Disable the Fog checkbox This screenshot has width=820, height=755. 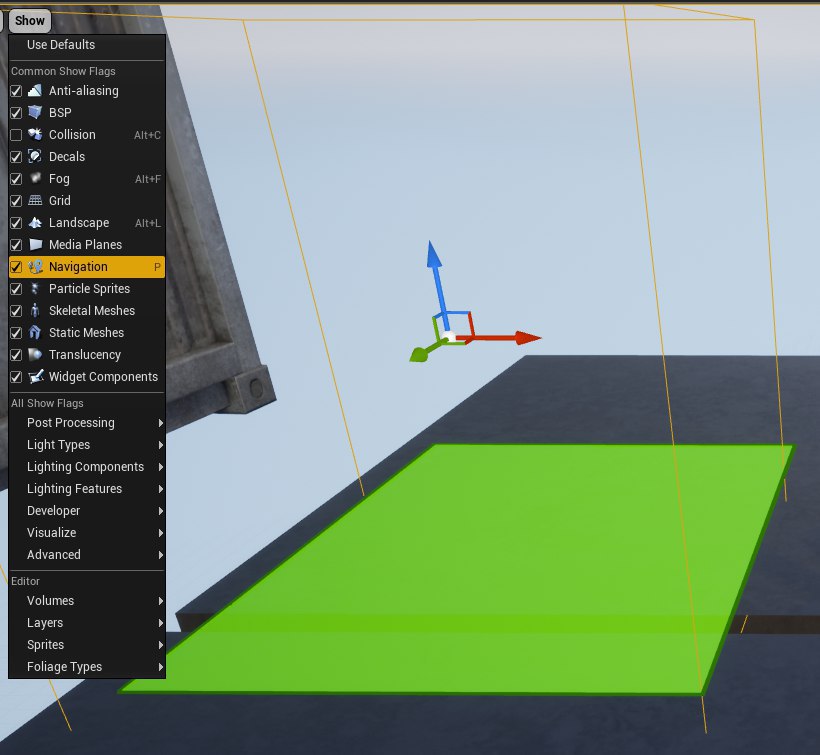pos(16,179)
